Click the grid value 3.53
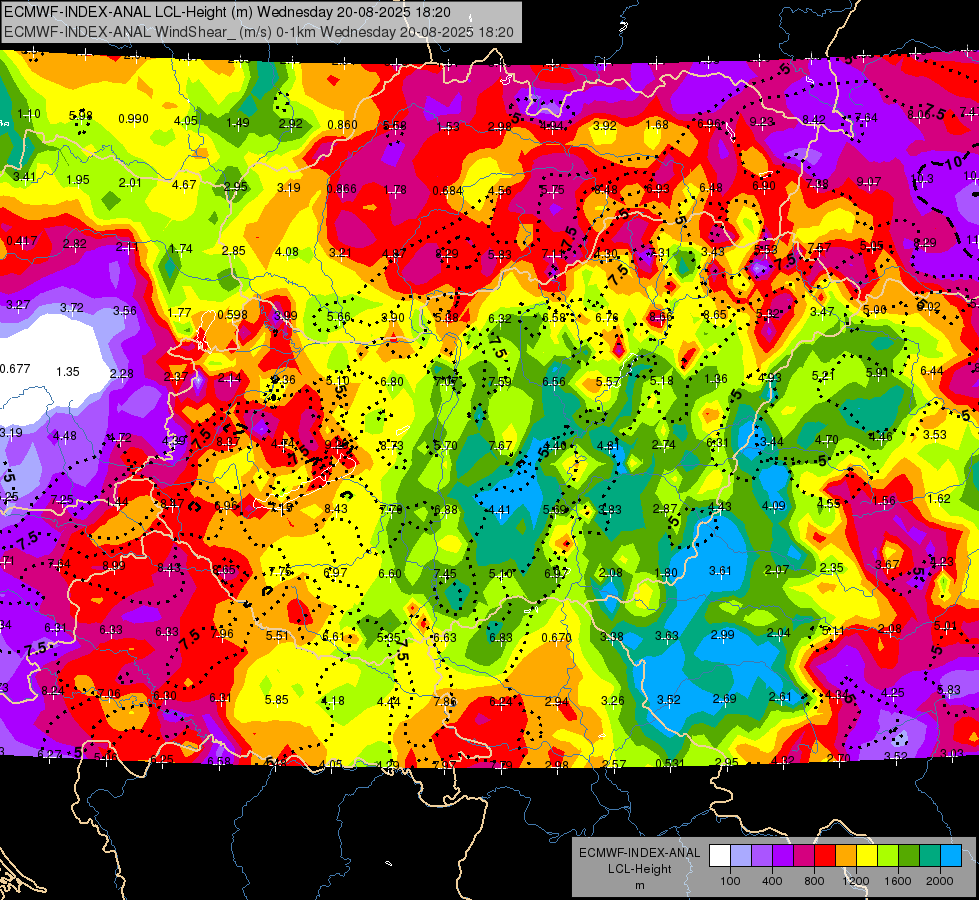 pyautogui.click(x=935, y=434)
